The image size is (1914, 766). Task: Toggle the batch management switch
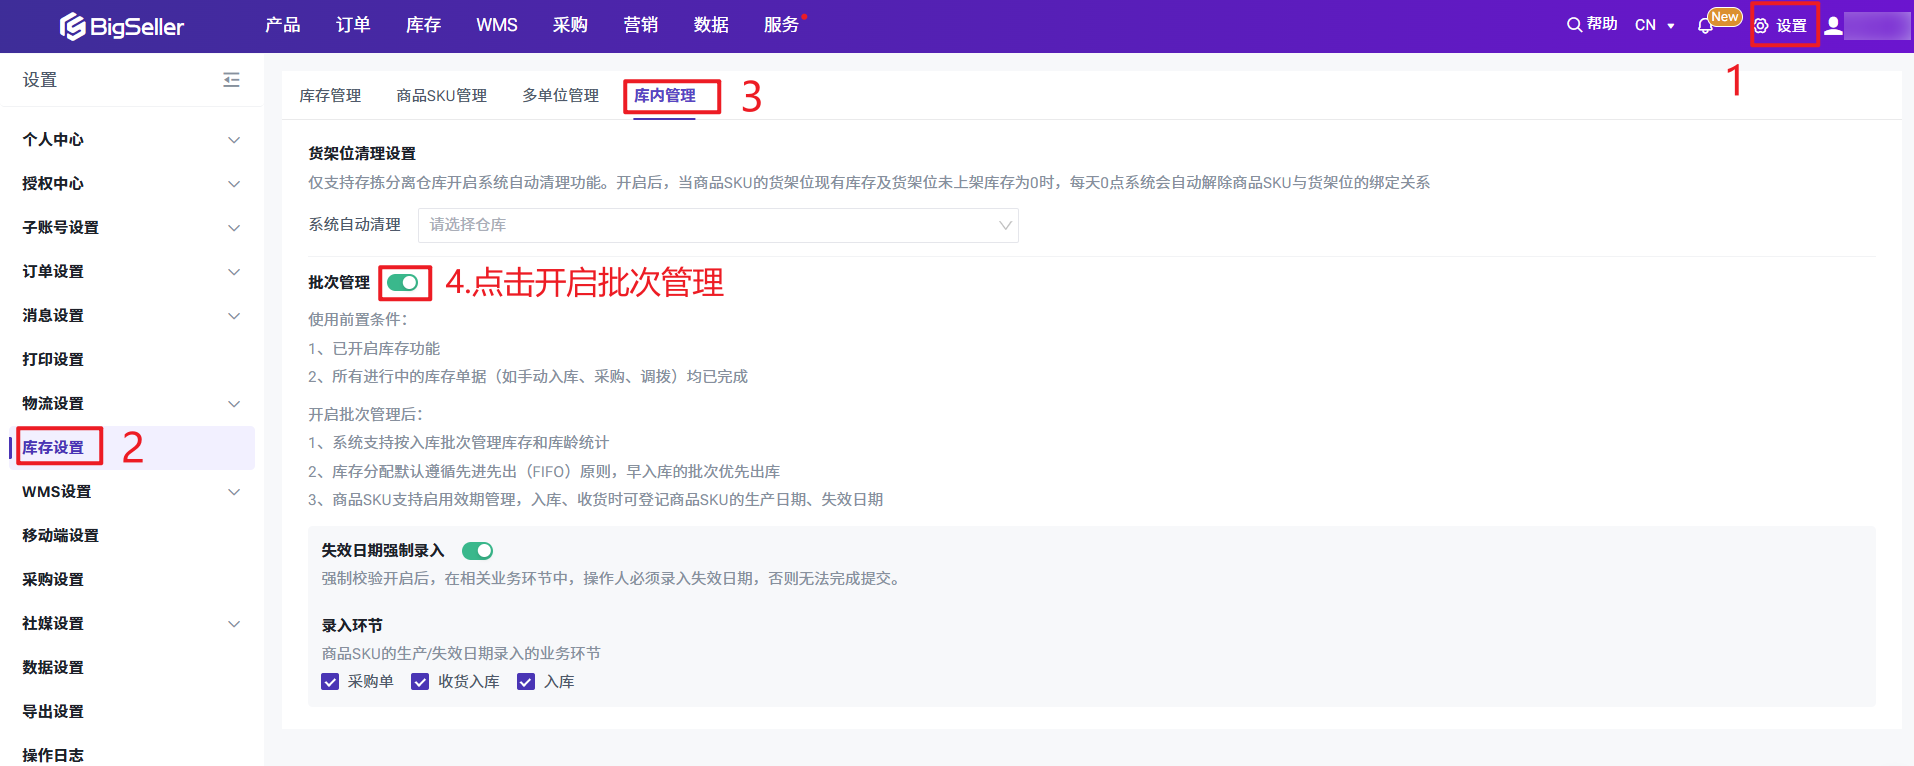(403, 283)
